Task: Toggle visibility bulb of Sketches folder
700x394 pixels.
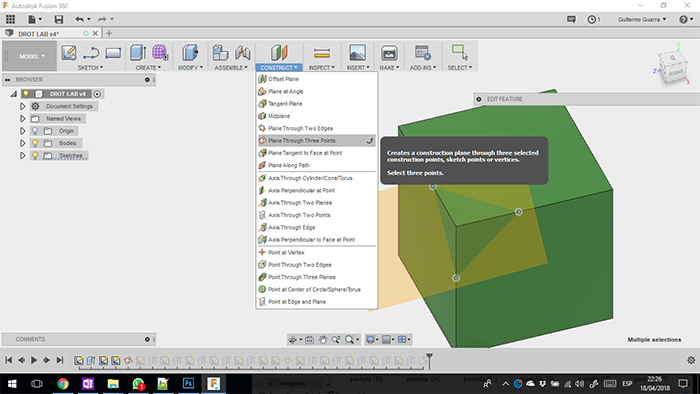Action: (35, 156)
